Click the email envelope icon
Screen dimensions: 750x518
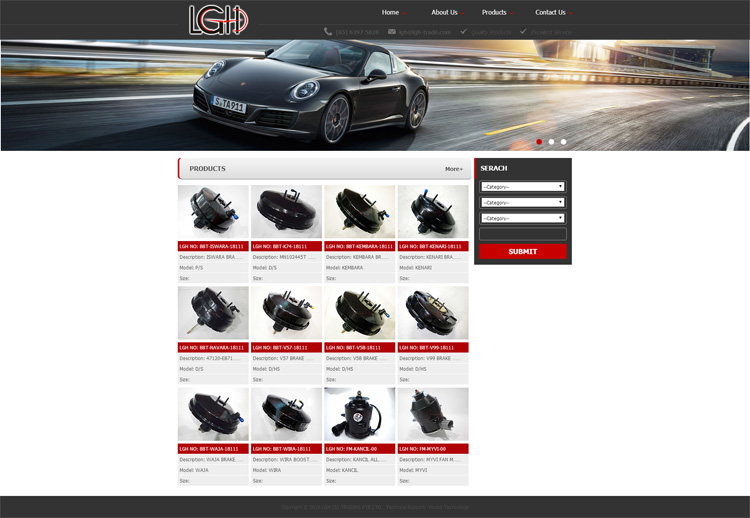coord(392,32)
